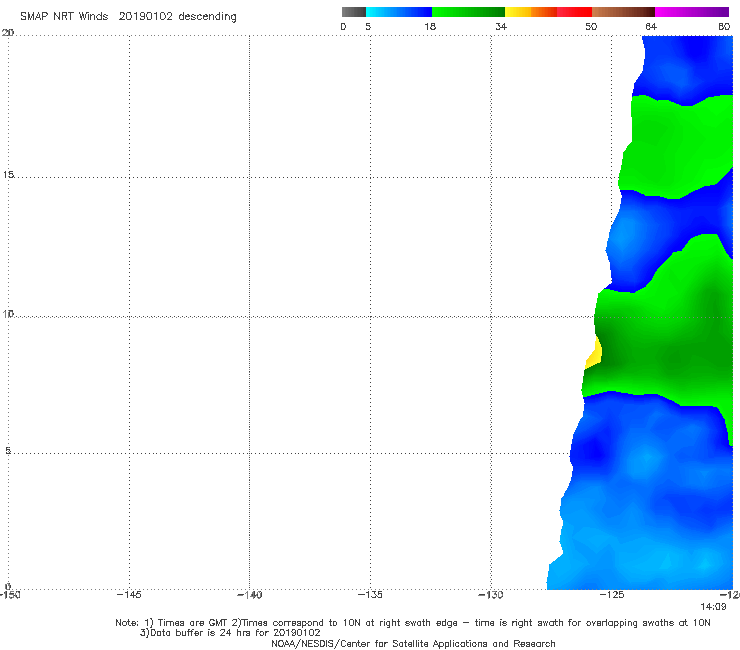Viewport: 740px width, 650px height.
Task: Click the green segment of the color bar
Action: point(468,12)
